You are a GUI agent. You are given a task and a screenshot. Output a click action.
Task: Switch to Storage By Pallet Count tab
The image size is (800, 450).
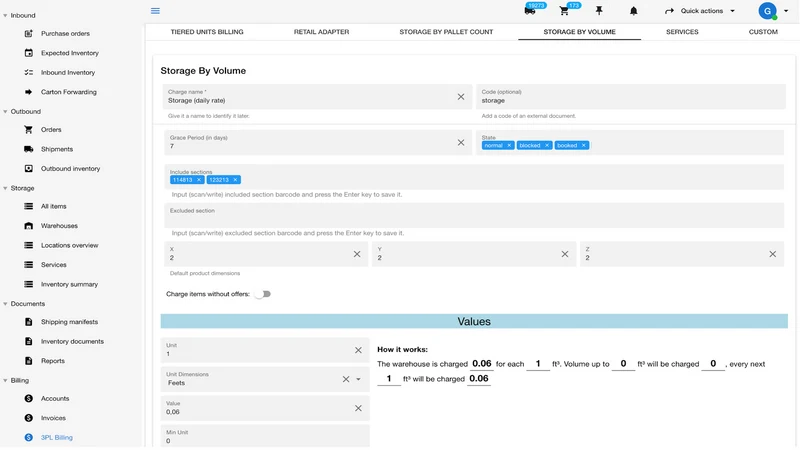coord(446,32)
